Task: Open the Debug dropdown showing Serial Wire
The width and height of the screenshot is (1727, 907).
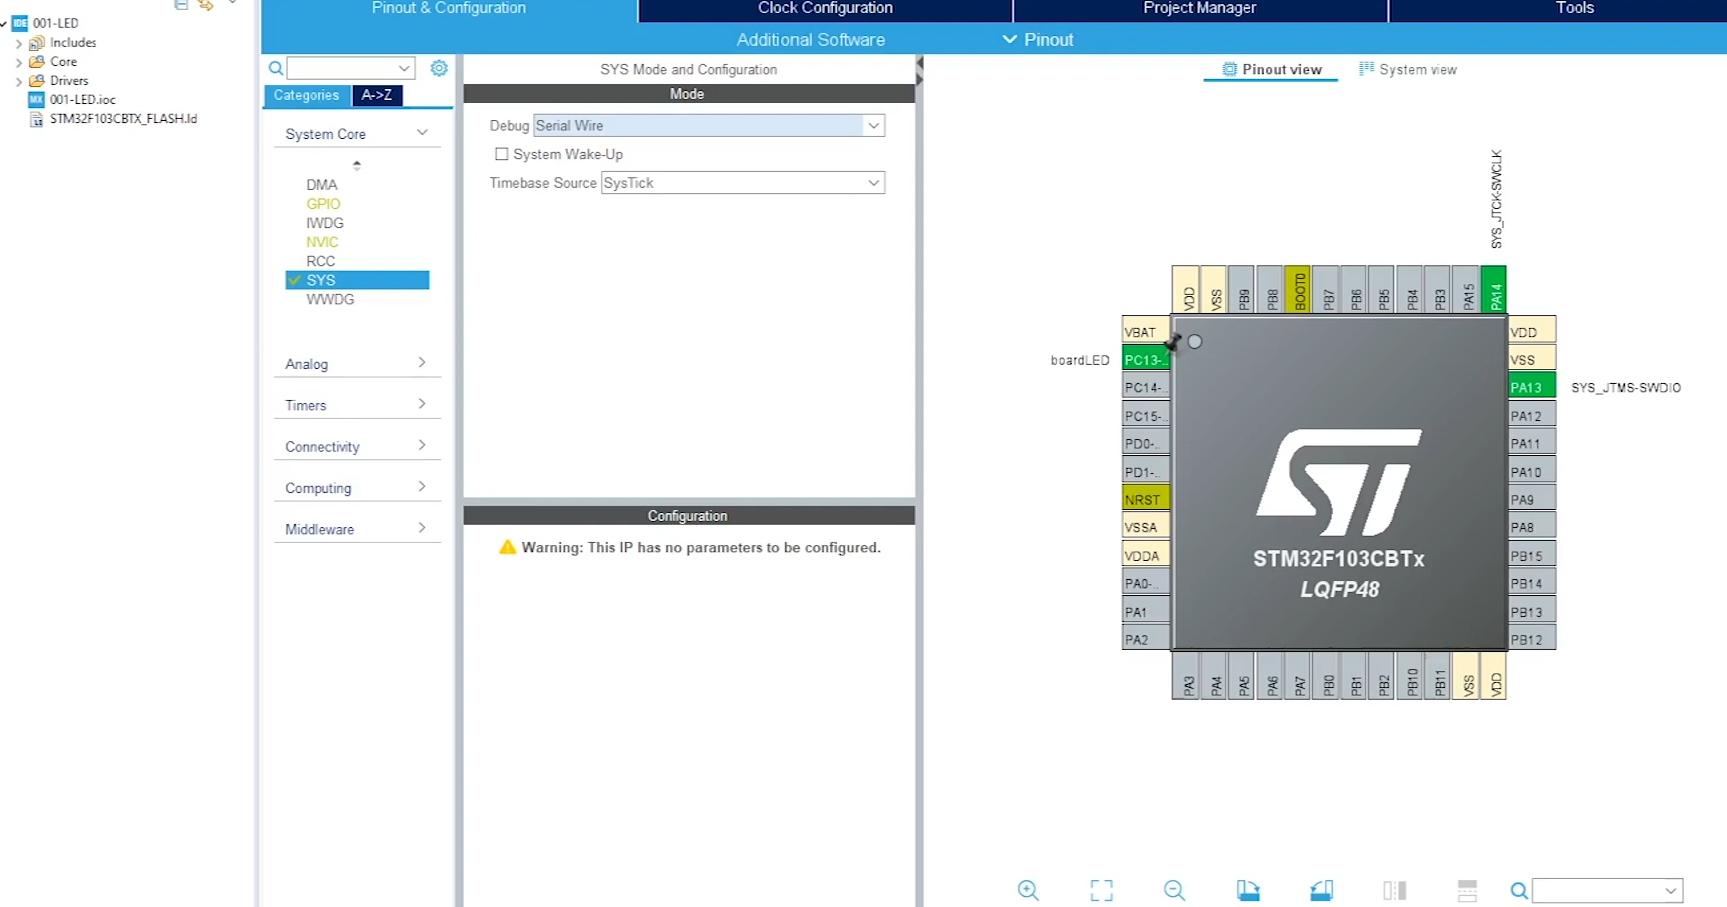Action: 708,125
